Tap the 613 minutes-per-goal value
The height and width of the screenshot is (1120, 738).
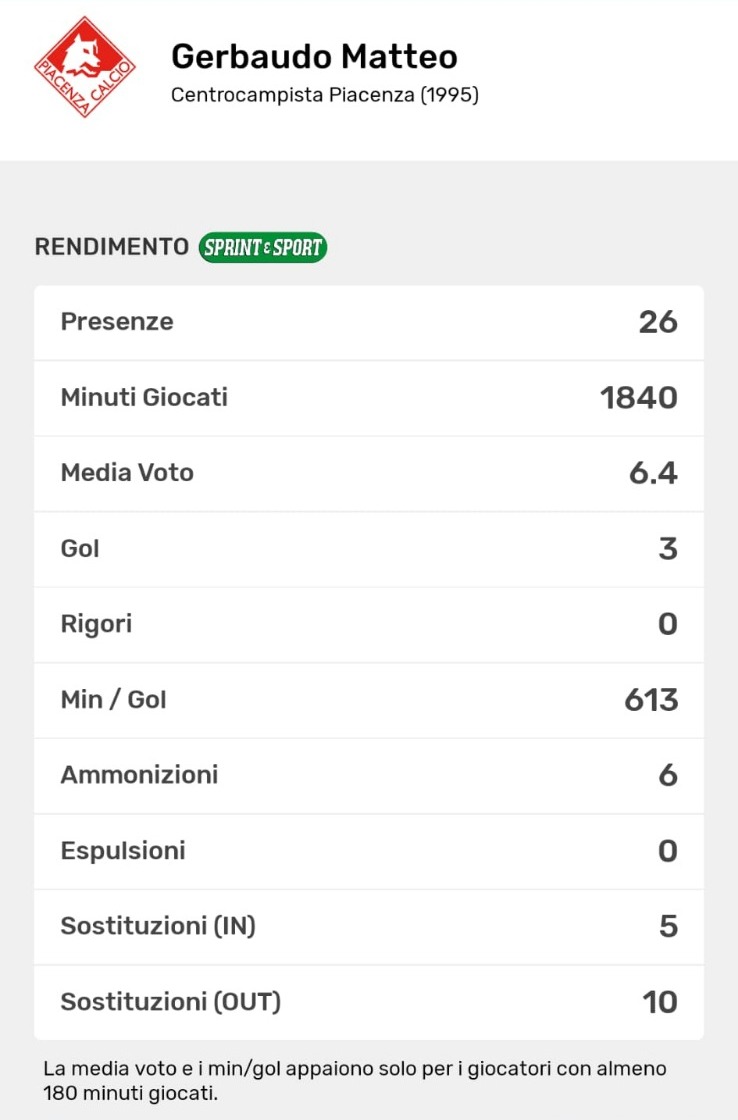[x=651, y=700]
